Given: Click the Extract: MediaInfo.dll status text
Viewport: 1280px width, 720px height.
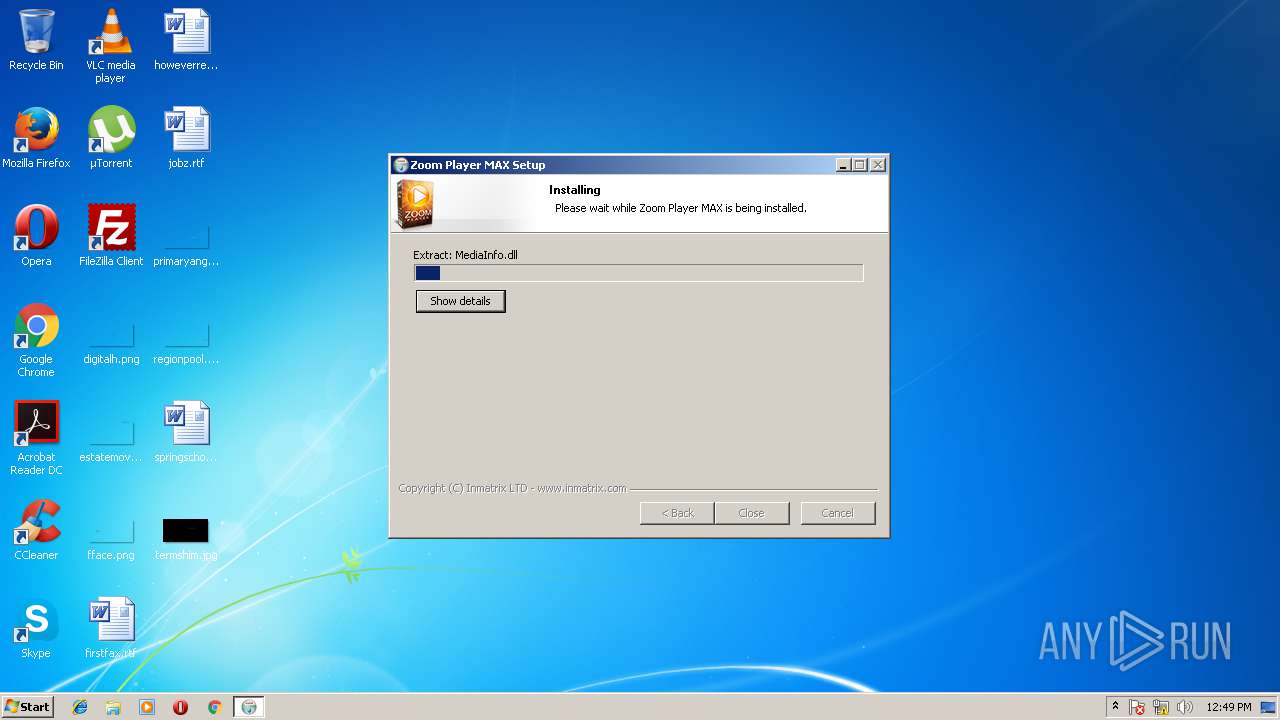Looking at the screenshot, I should tap(466, 255).
